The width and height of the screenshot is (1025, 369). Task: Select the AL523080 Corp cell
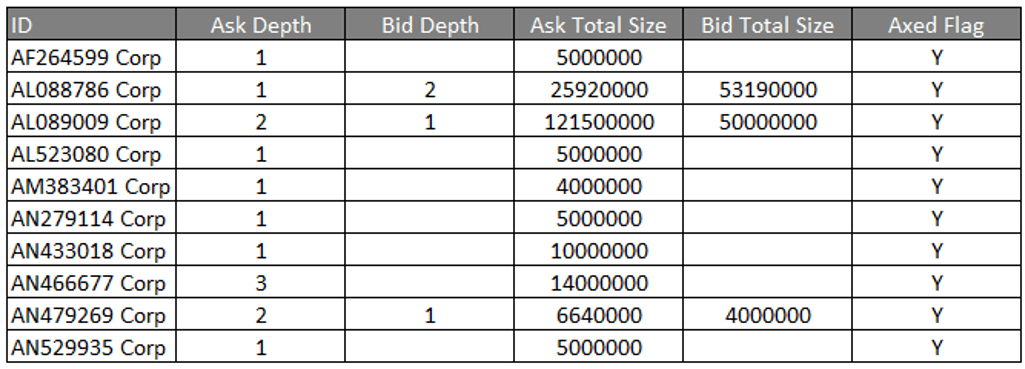coord(92,154)
